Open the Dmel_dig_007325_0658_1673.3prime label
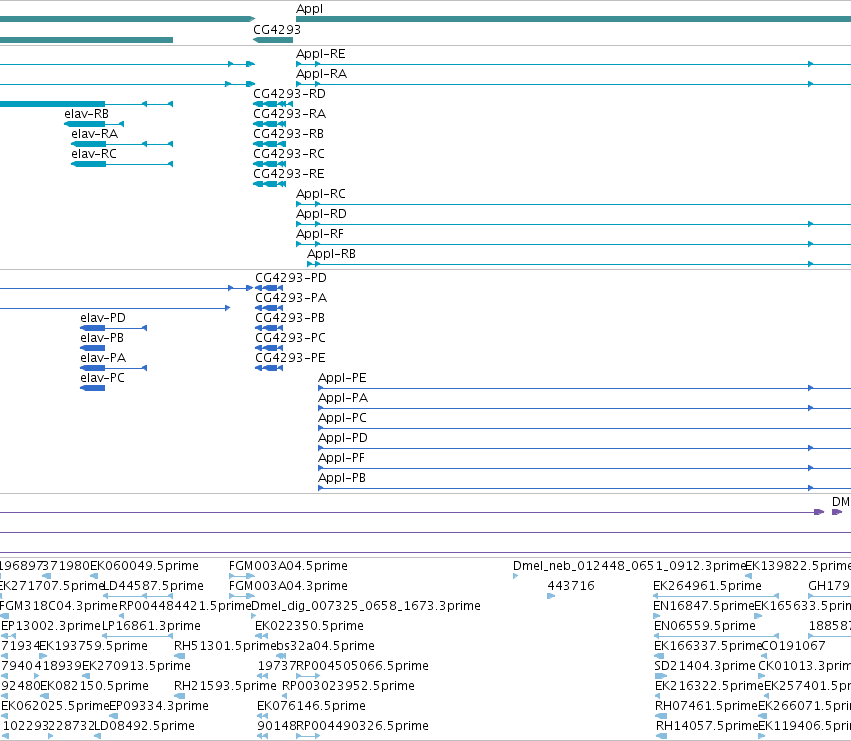Viewport: 851px width, 741px height. [x=366, y=606]
